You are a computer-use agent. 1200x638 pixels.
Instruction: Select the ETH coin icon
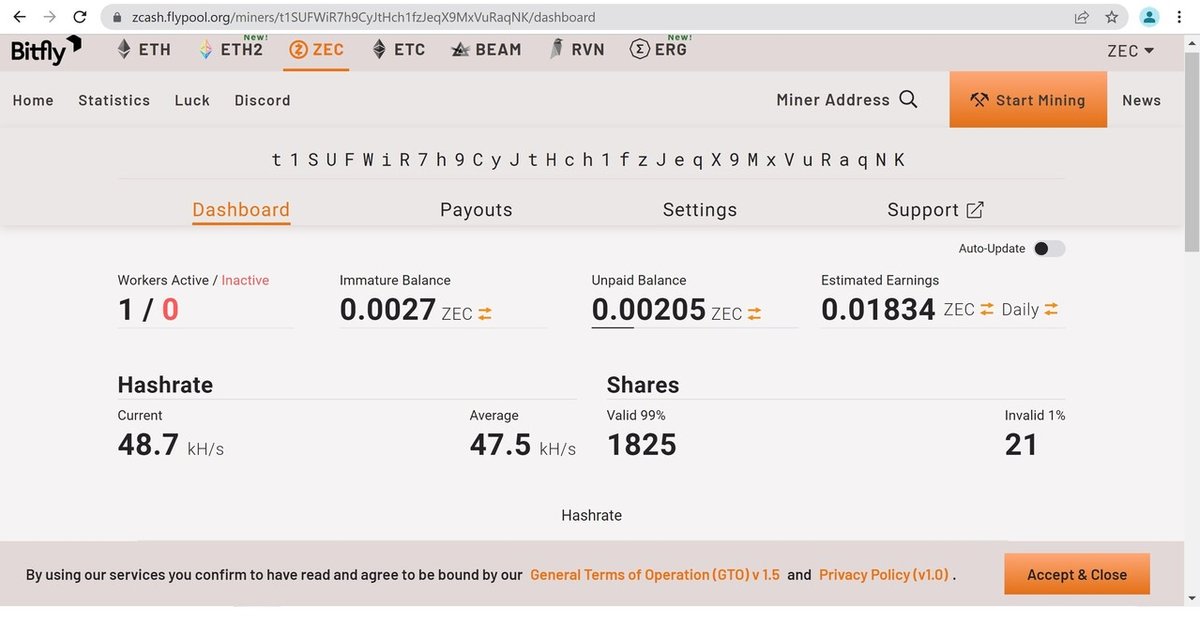pos(124,49)
